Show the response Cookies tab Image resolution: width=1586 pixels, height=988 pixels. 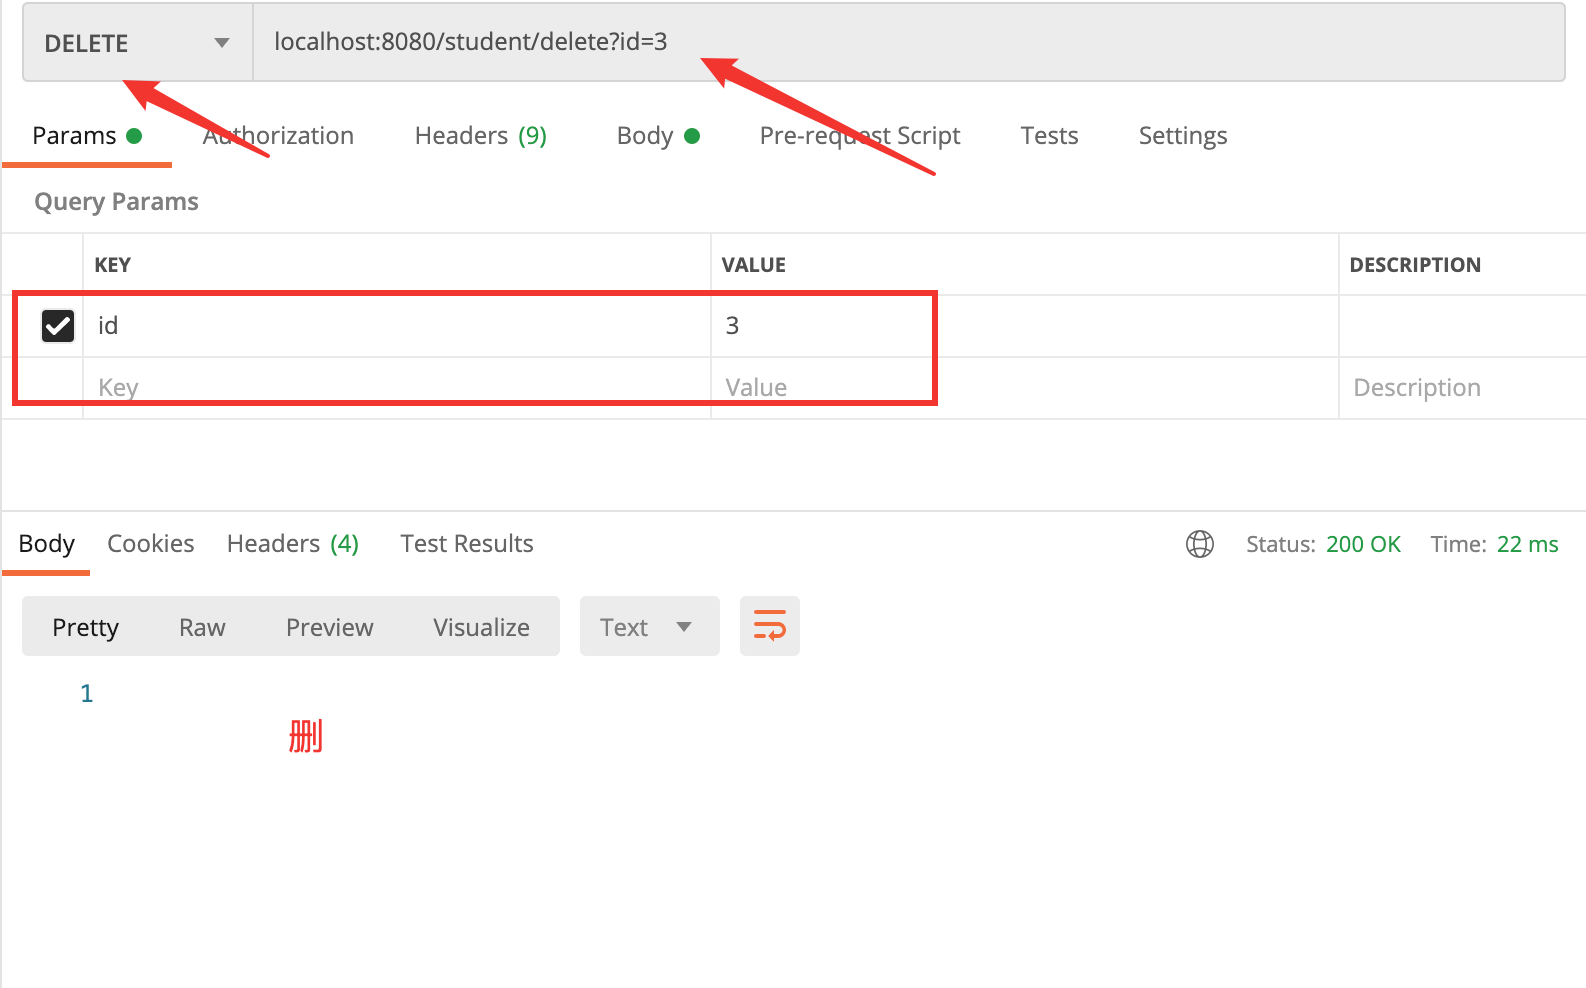click(150, 544)
